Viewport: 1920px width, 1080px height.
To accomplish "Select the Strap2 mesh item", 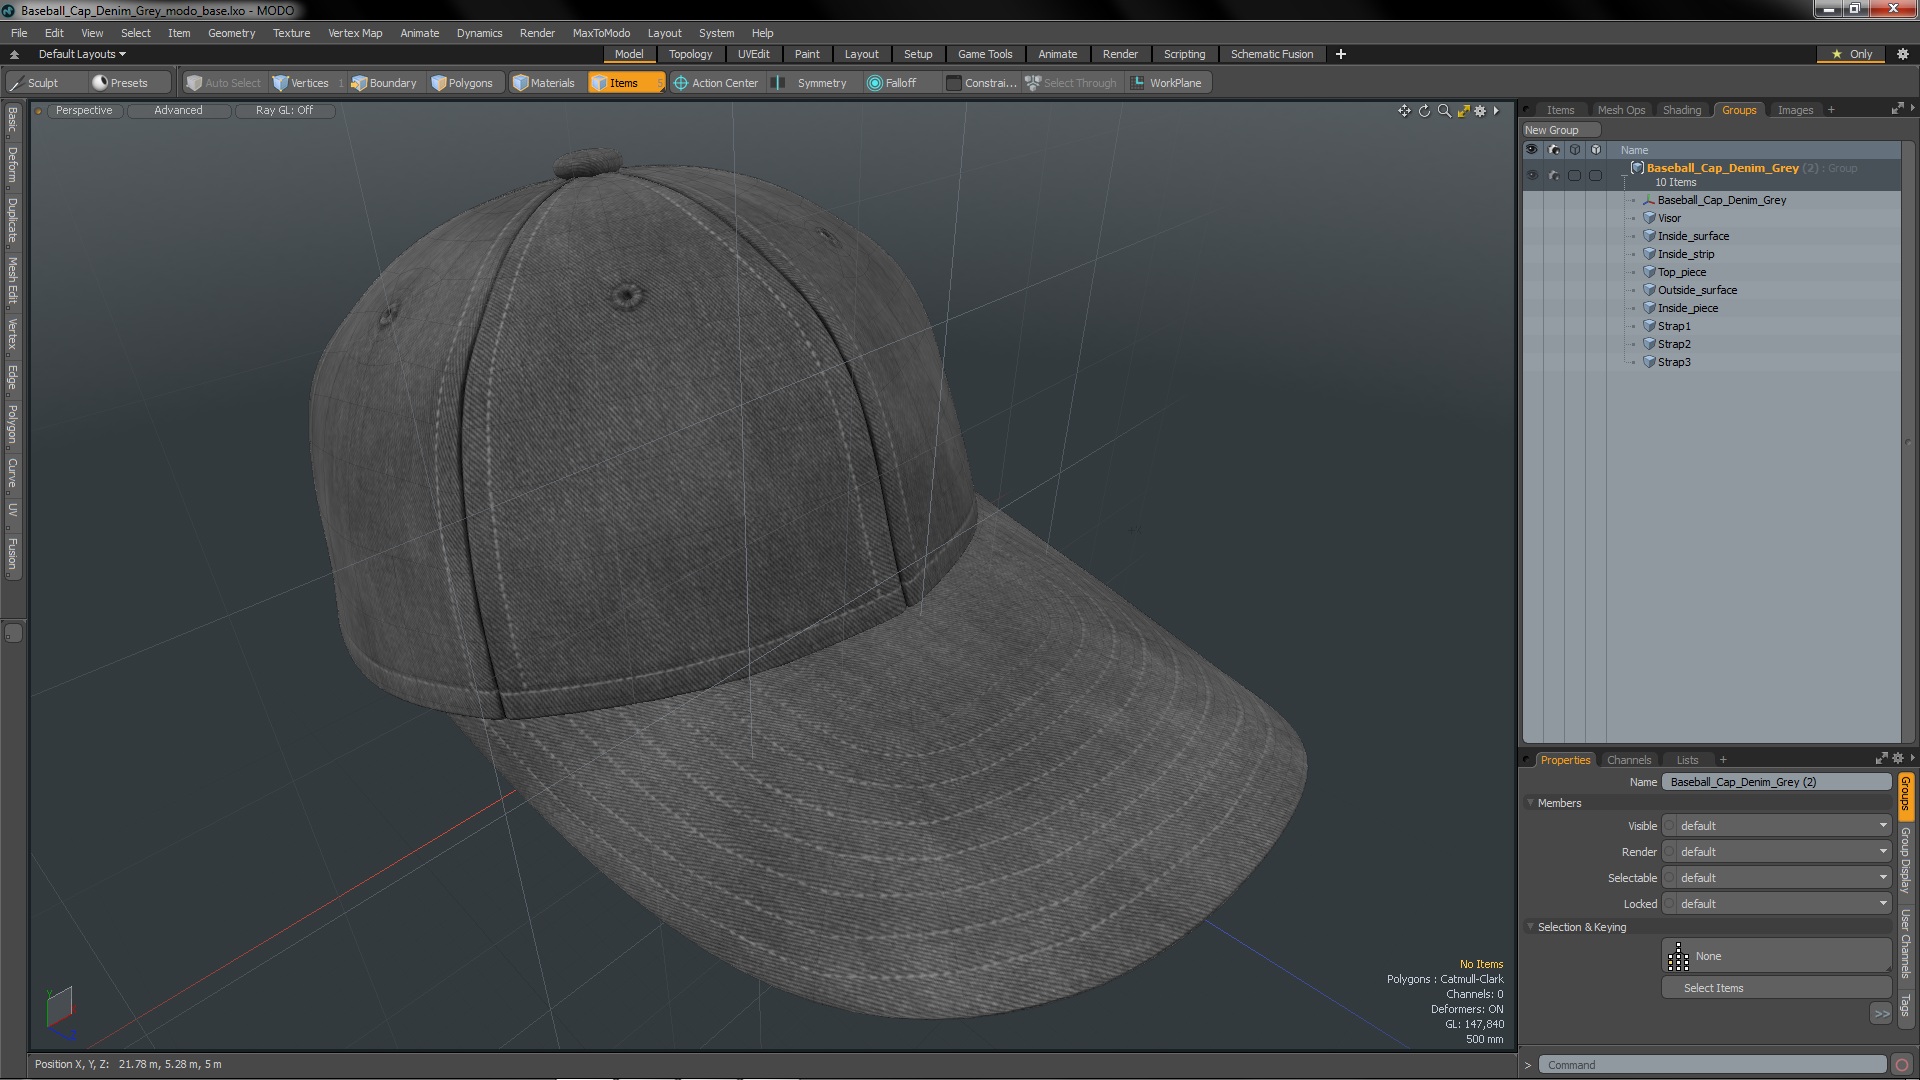I will coord(1674,344).
